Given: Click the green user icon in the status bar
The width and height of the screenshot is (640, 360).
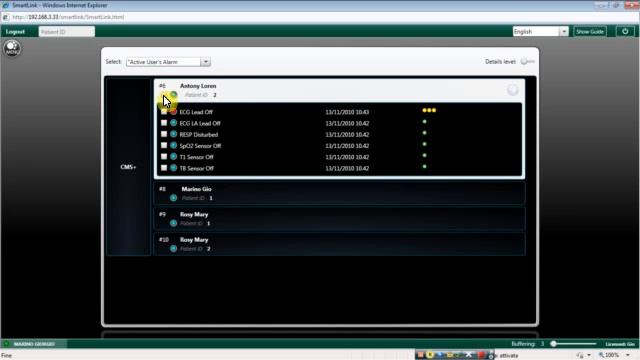Looking at the screenshot, I should coord(6,344).
